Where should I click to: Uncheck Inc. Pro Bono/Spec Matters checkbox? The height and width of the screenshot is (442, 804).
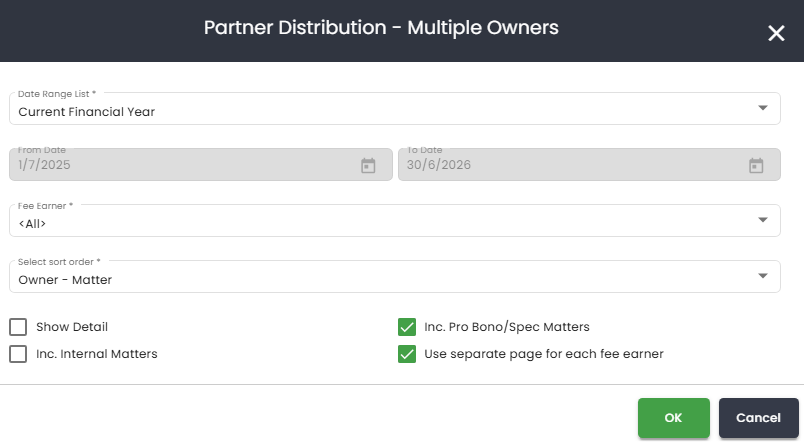(407, 327)
